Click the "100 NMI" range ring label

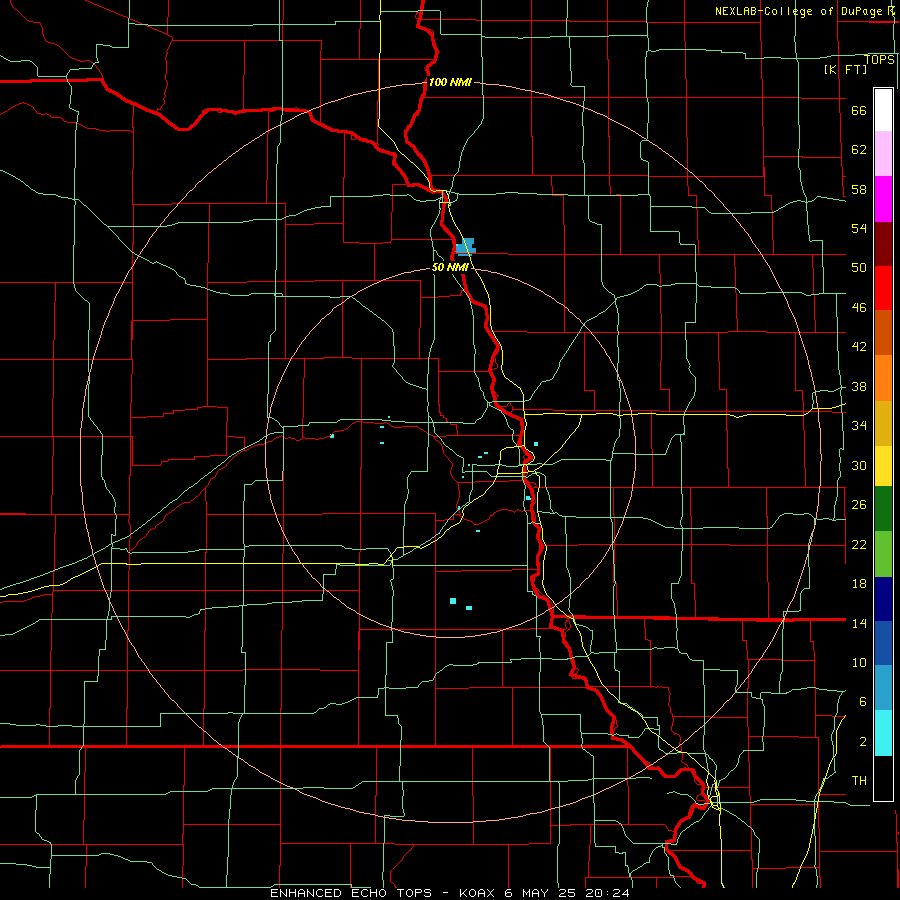pyautogui.click(x=450, y=82)
